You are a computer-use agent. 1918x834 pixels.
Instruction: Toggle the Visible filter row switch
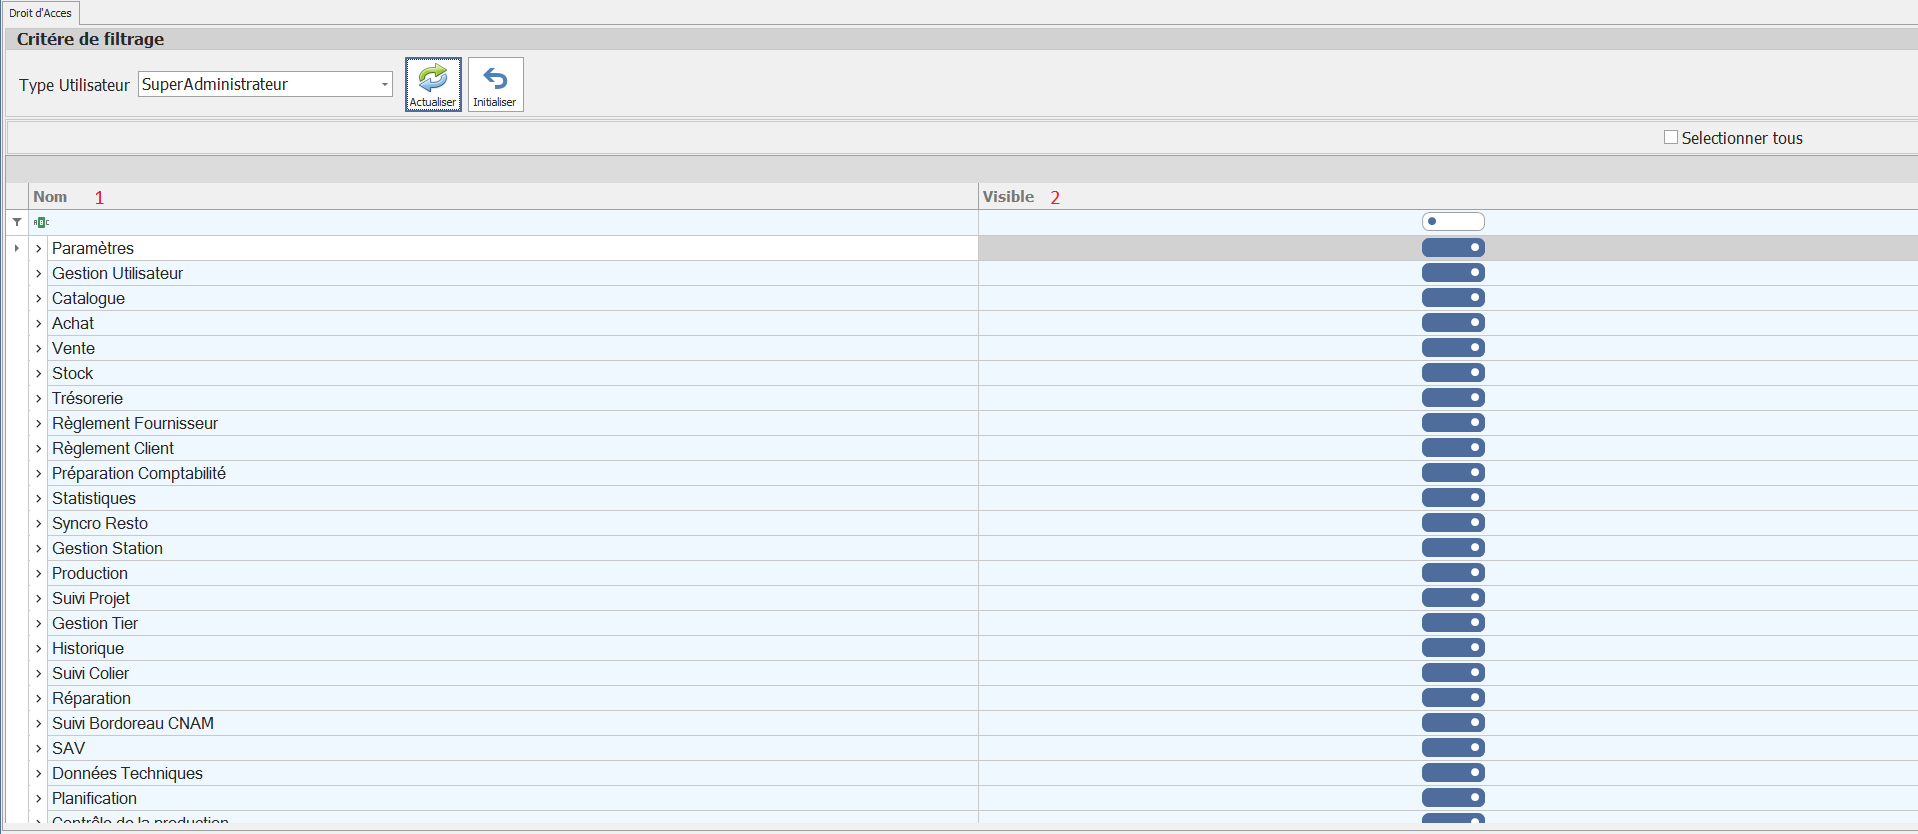1453,222
